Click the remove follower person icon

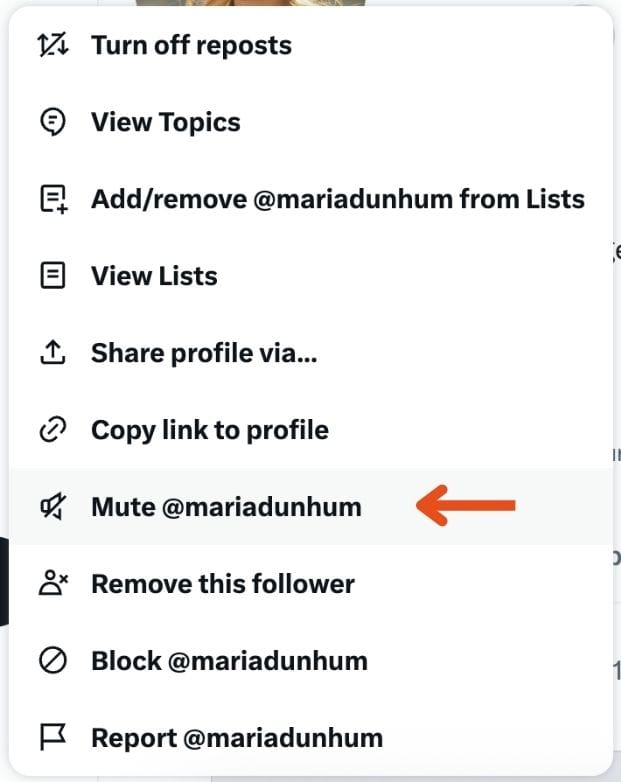53,583
